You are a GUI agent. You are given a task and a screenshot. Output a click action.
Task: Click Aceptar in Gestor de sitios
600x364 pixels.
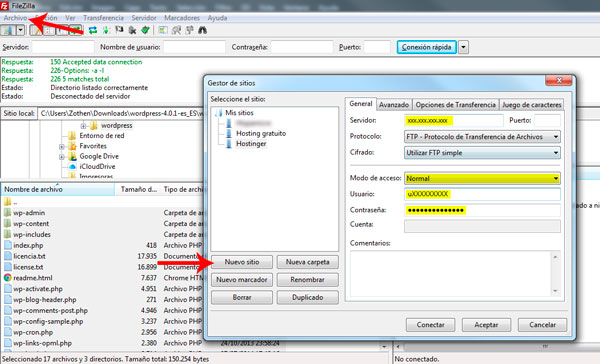click(x=486, y=325)
